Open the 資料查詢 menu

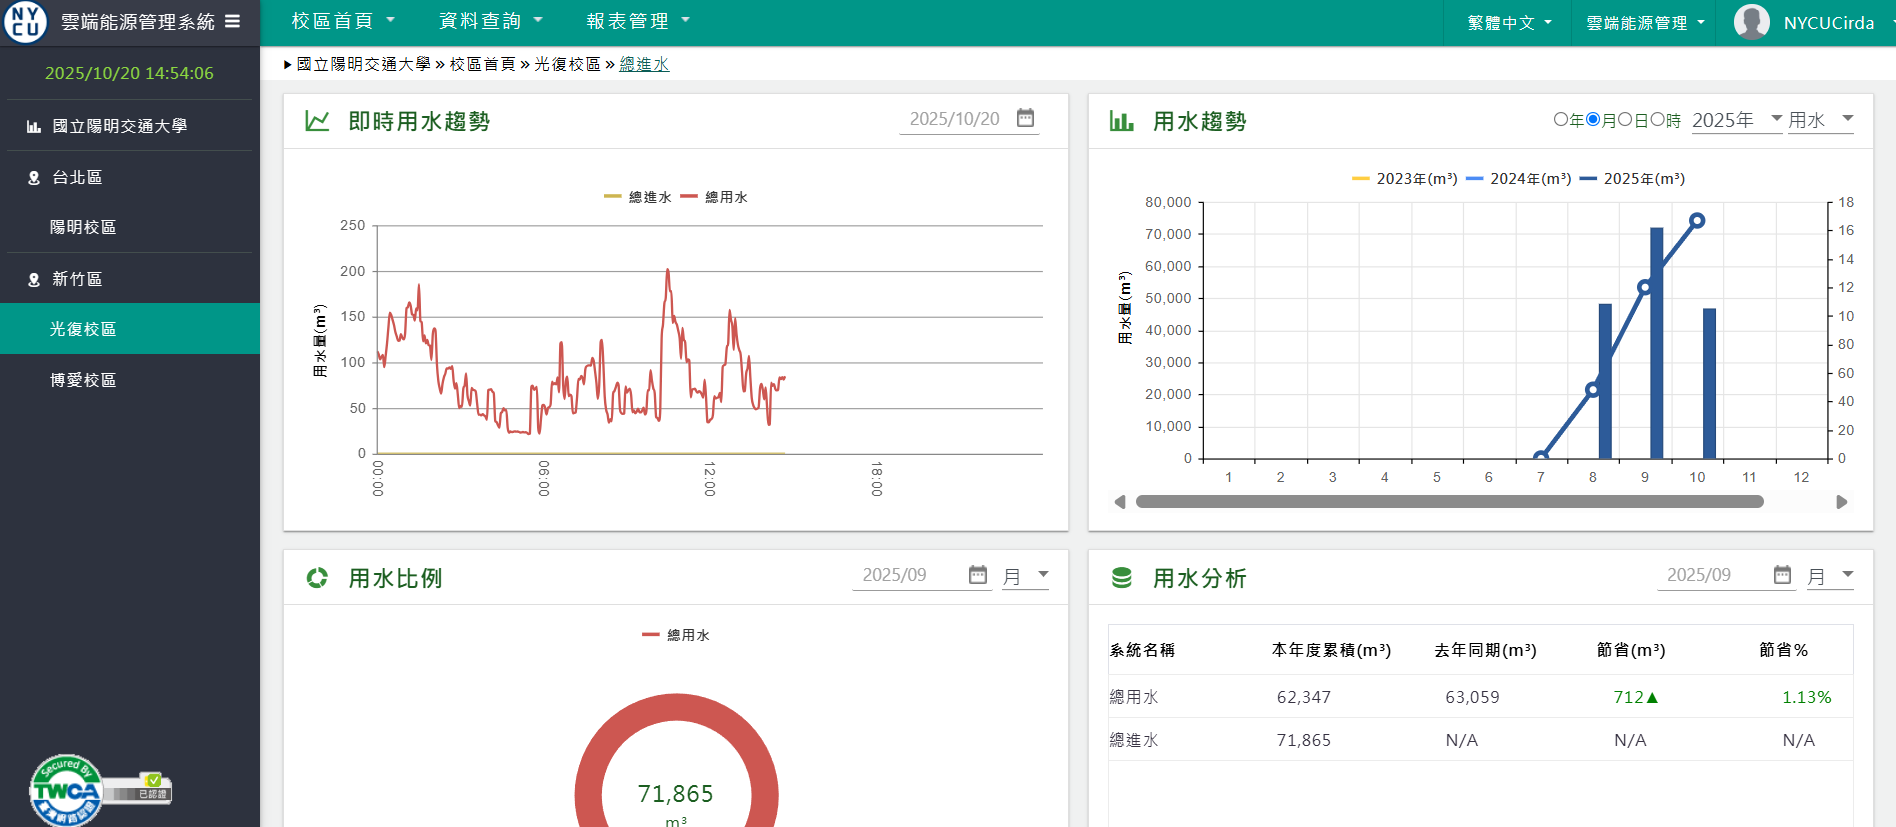(490, 21)
